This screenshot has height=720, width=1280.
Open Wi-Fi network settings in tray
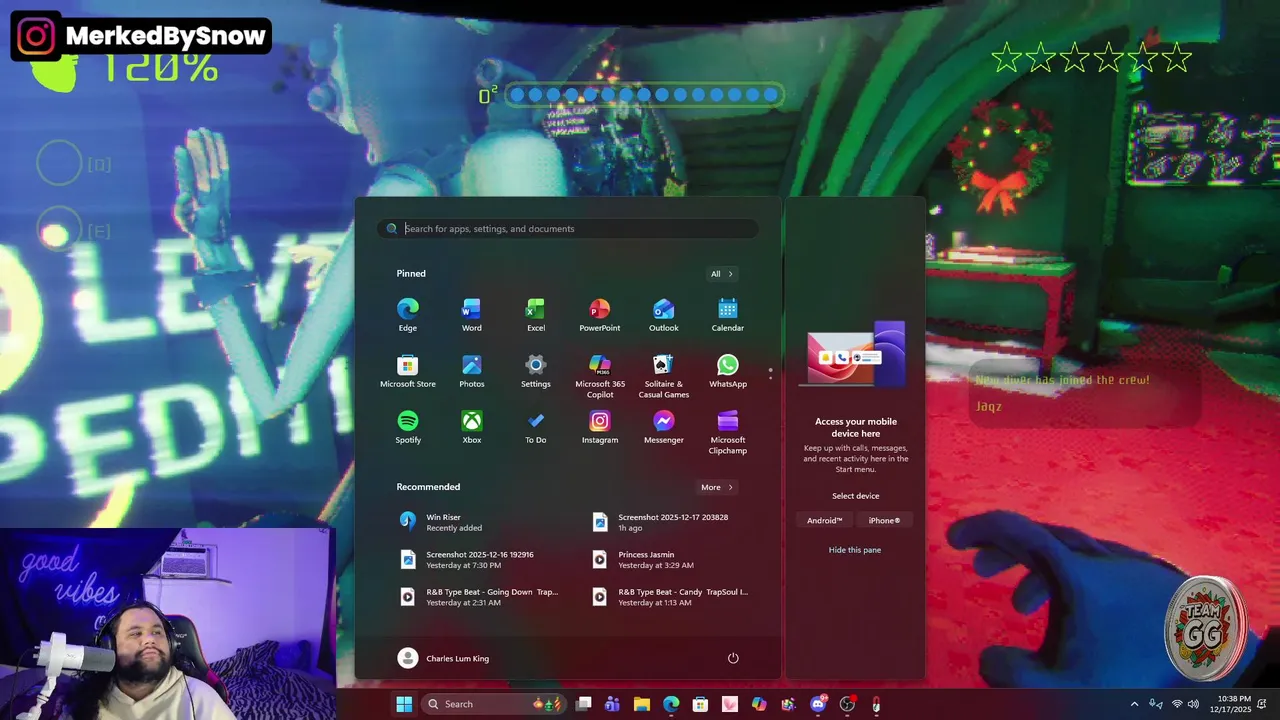(1176, 704)
